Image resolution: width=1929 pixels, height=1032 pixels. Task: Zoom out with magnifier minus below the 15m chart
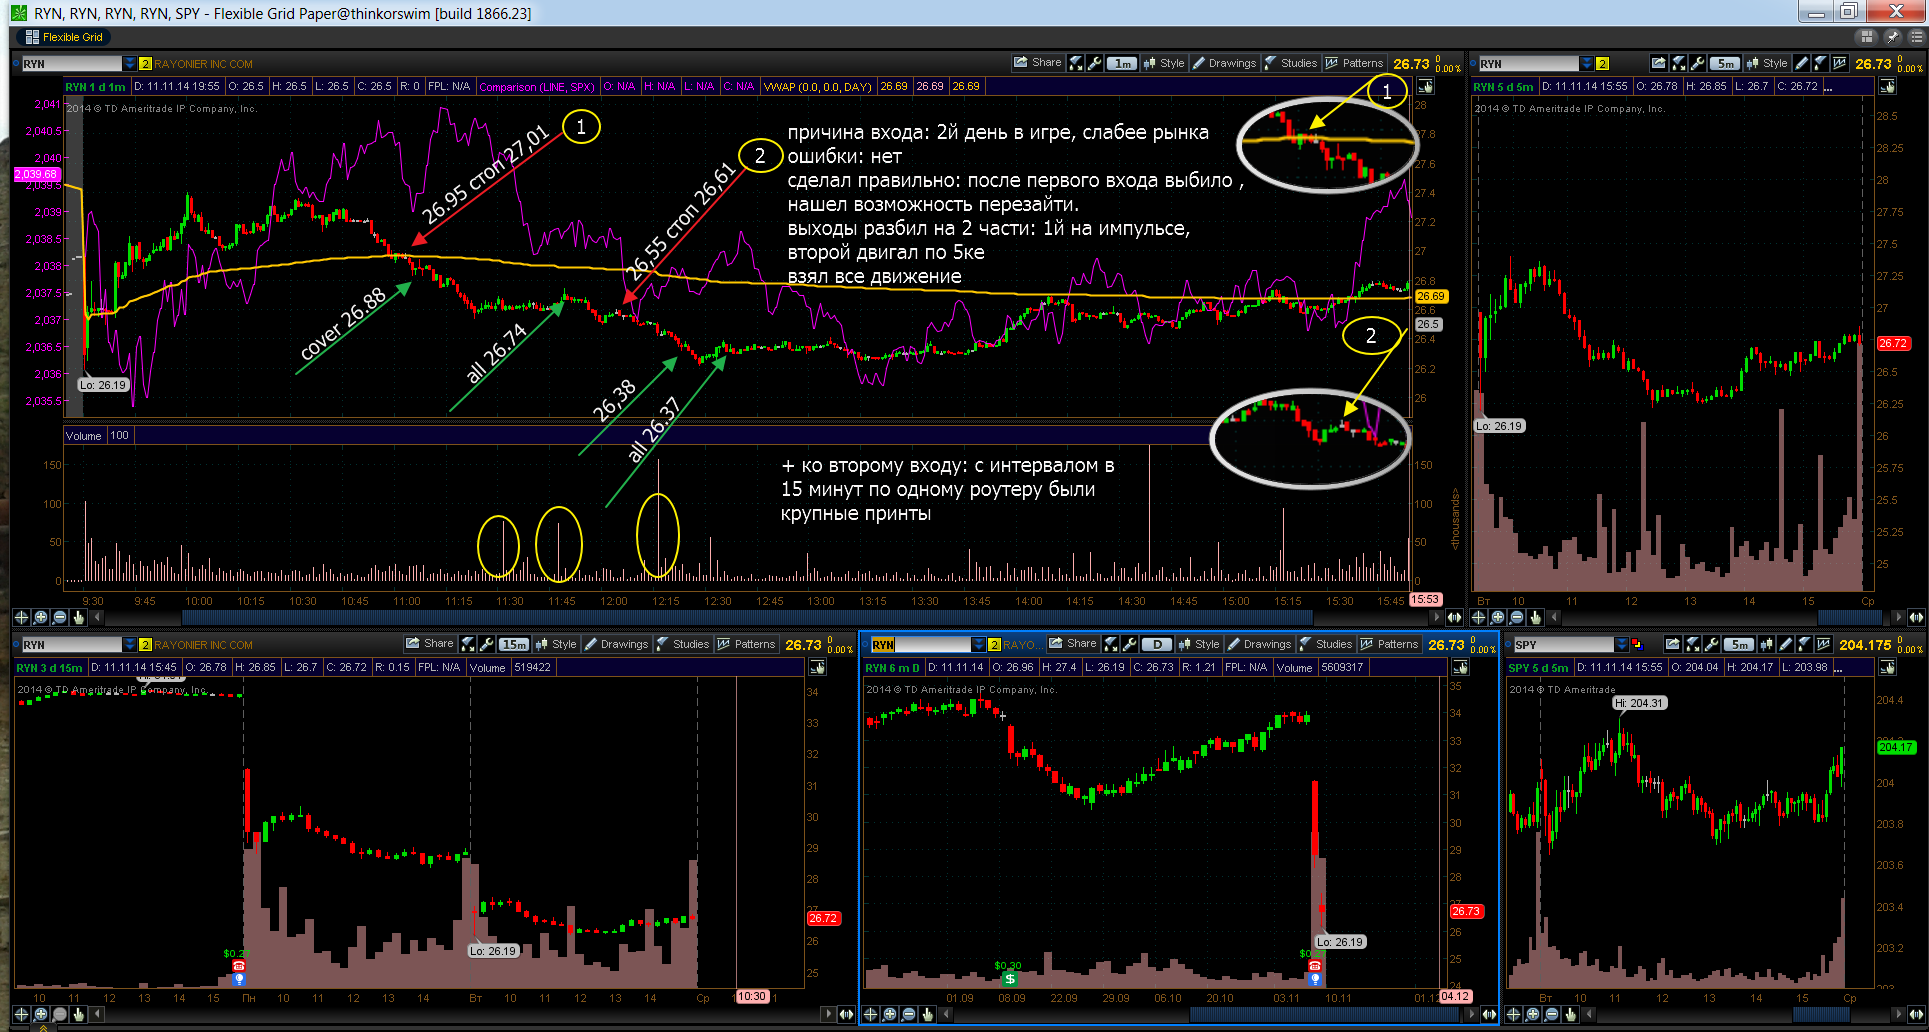point(59,1014)
